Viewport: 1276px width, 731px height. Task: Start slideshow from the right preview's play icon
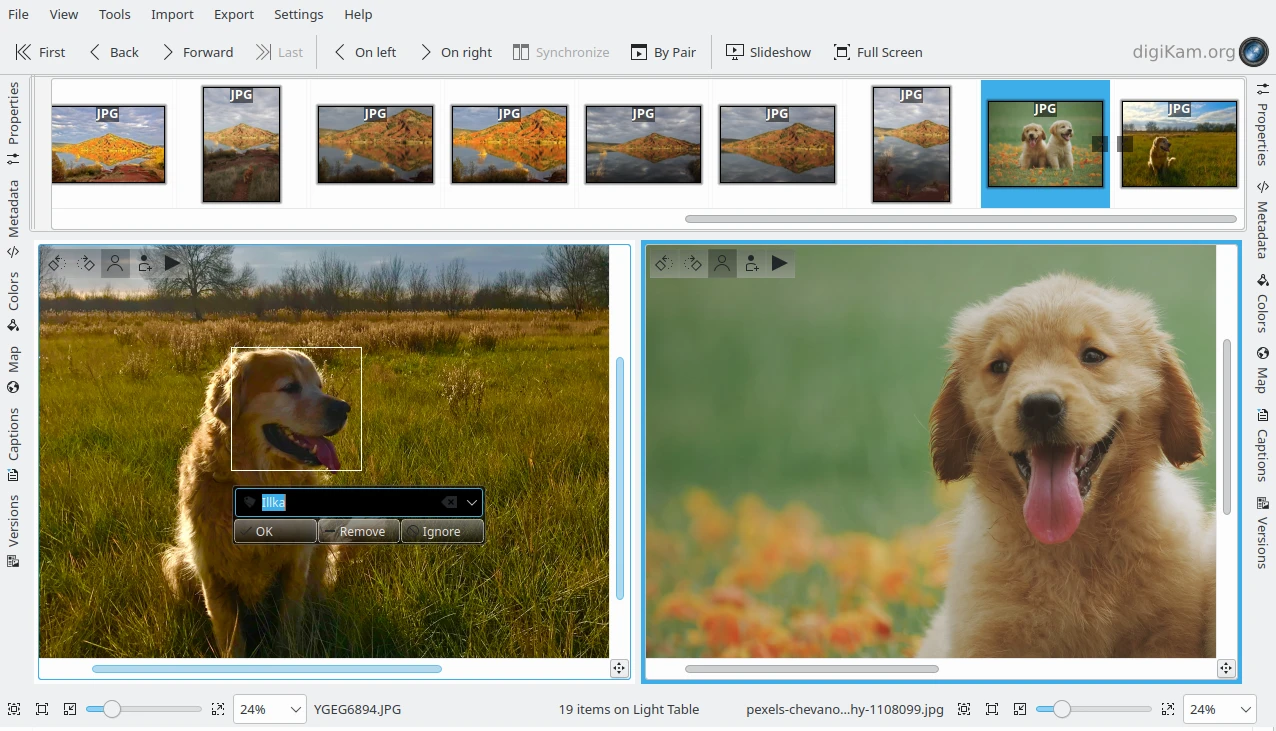[x=779, y=263]
